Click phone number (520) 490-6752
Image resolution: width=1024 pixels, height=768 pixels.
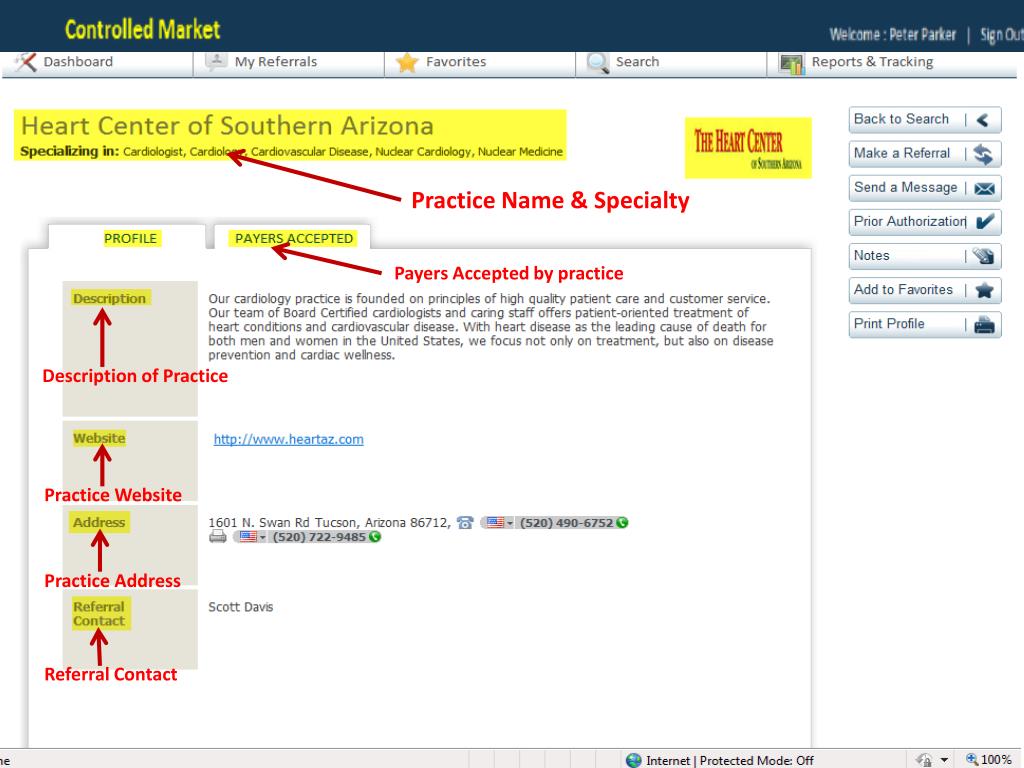pyautogui.click(x=566, y=522)
